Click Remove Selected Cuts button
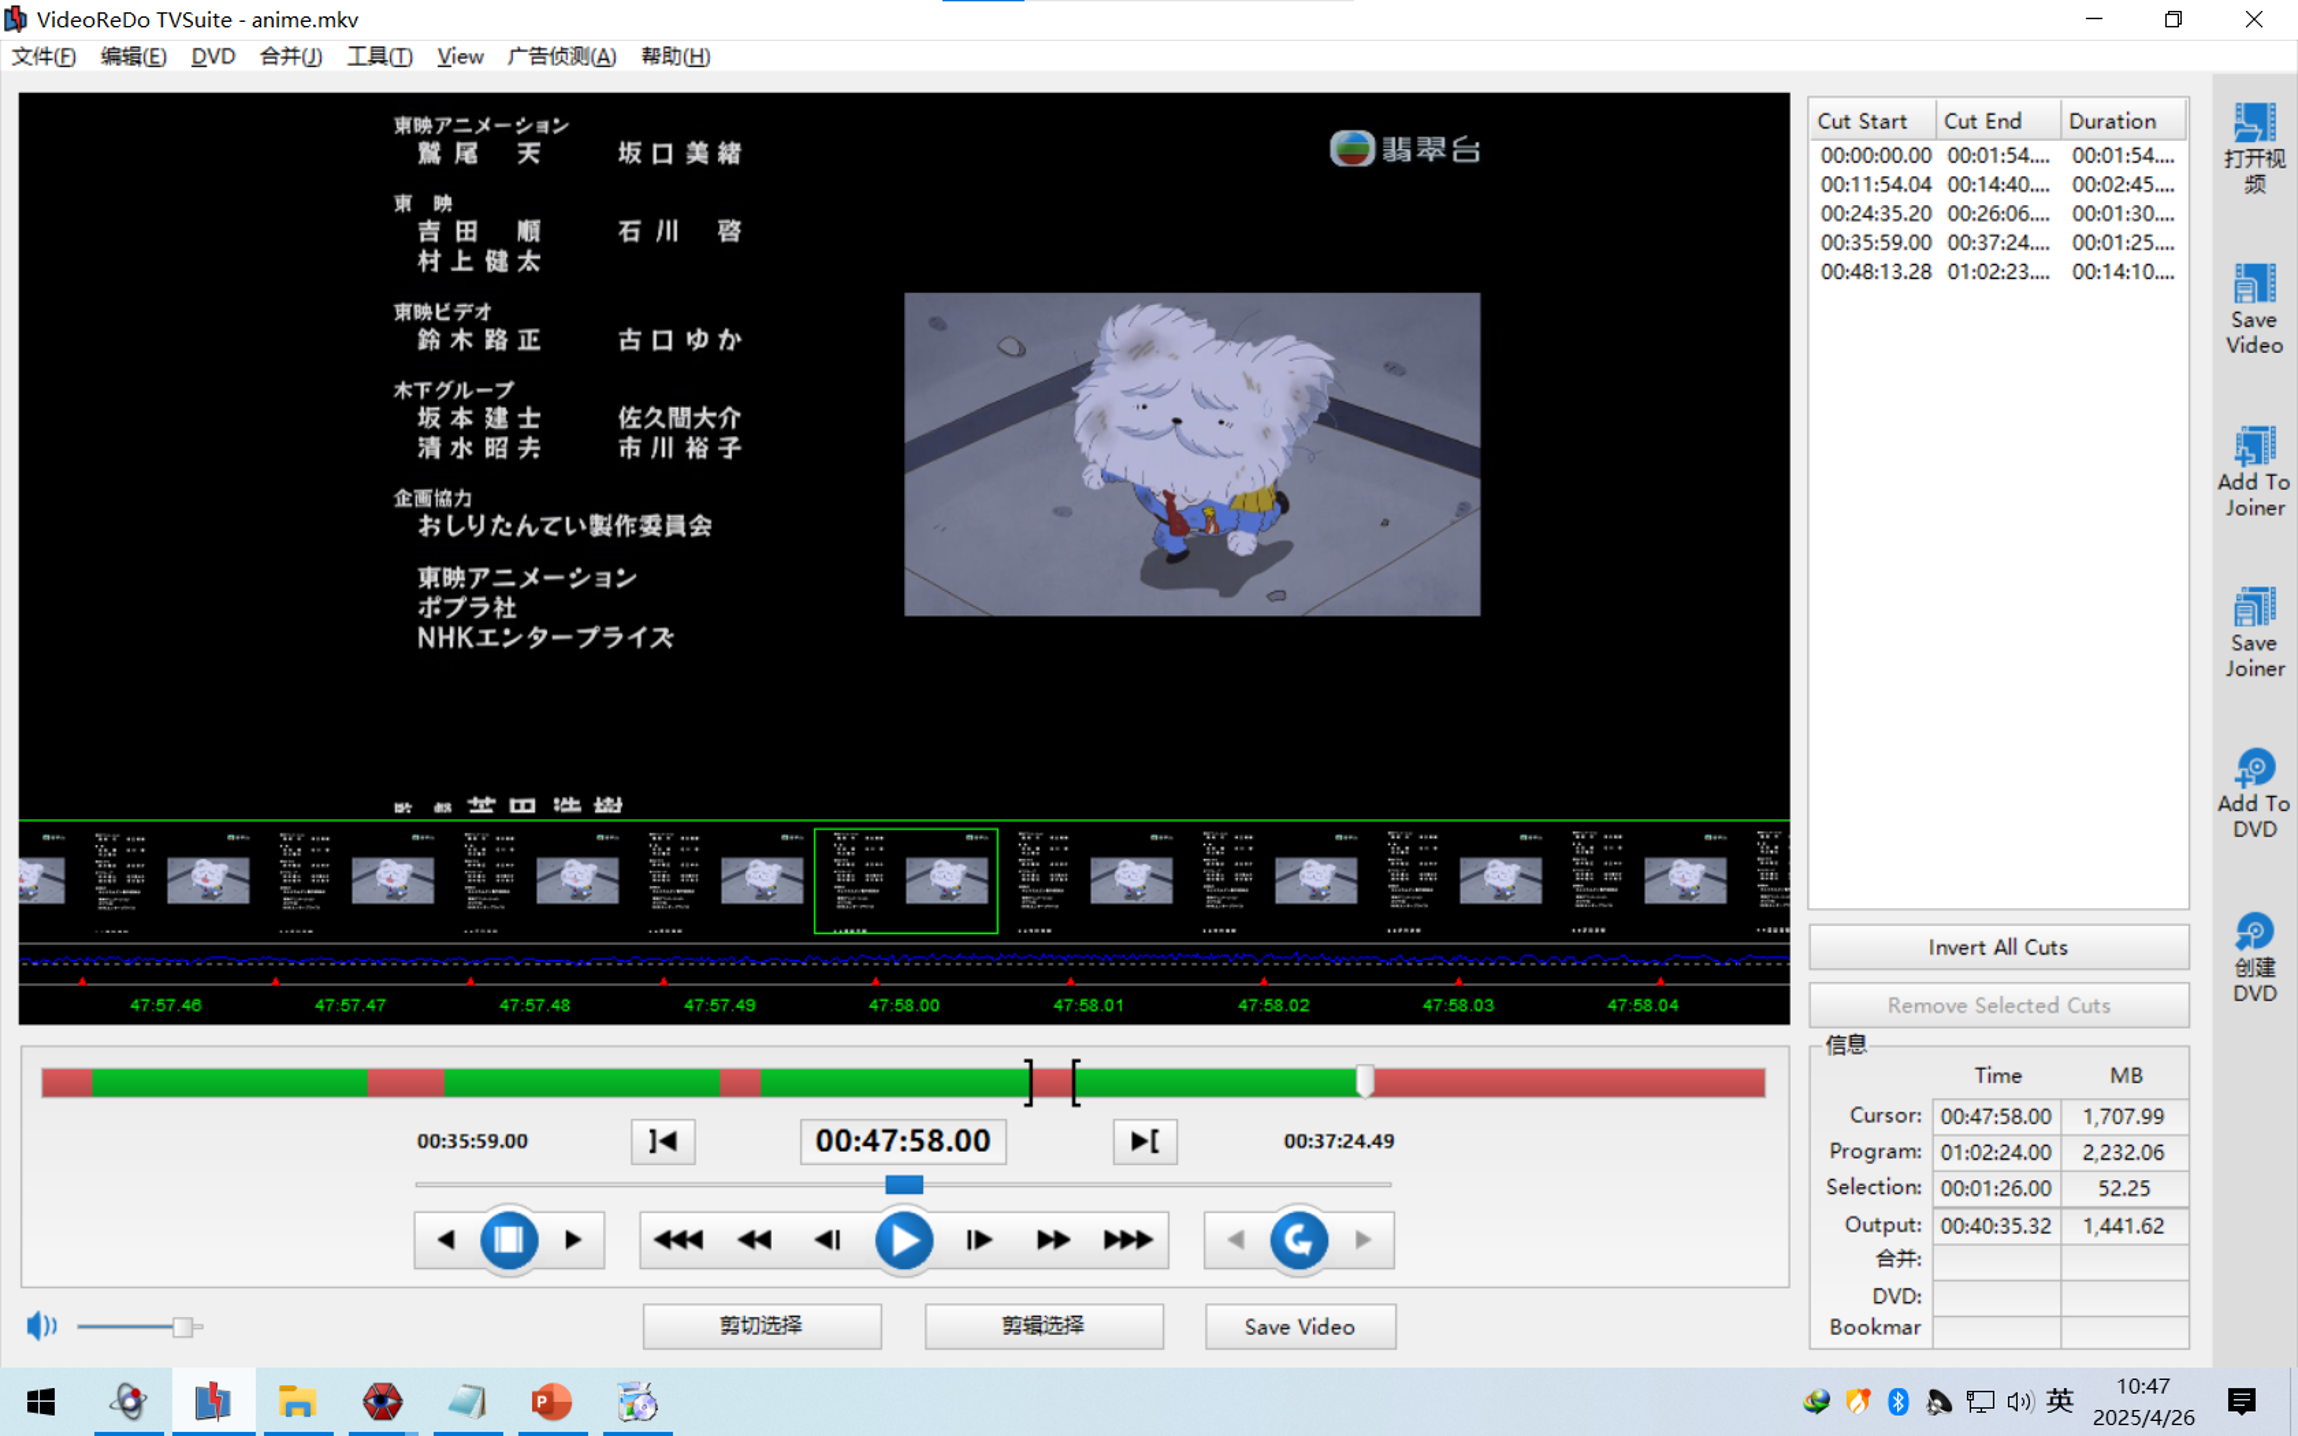The height and width of the screenshot is (1436, 2298). (1998, 1005)
